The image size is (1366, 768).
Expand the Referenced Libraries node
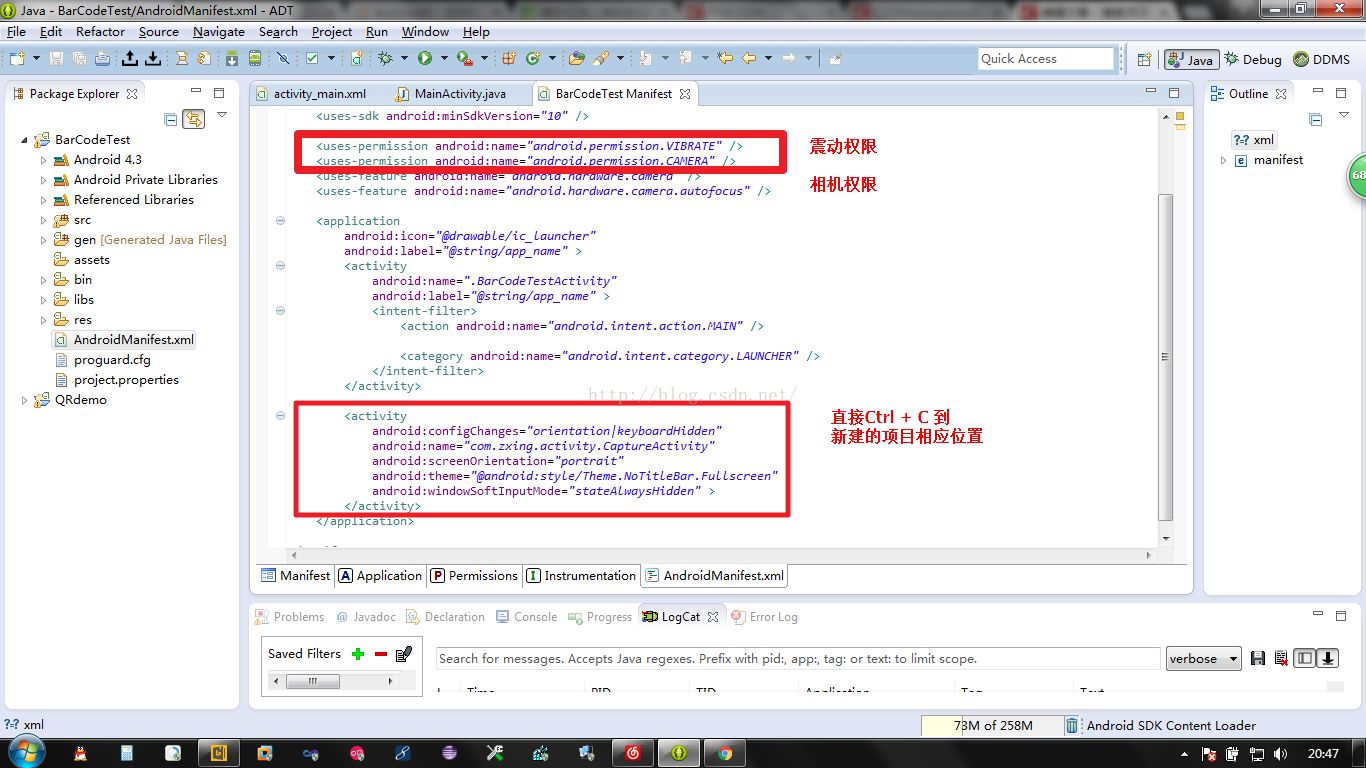pyautogui.click(x=44, y=200)
